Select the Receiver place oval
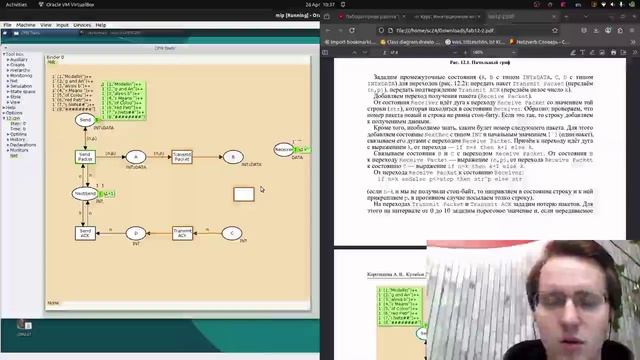The height and width of the screenshot is (360, 640). coord(284,149)
